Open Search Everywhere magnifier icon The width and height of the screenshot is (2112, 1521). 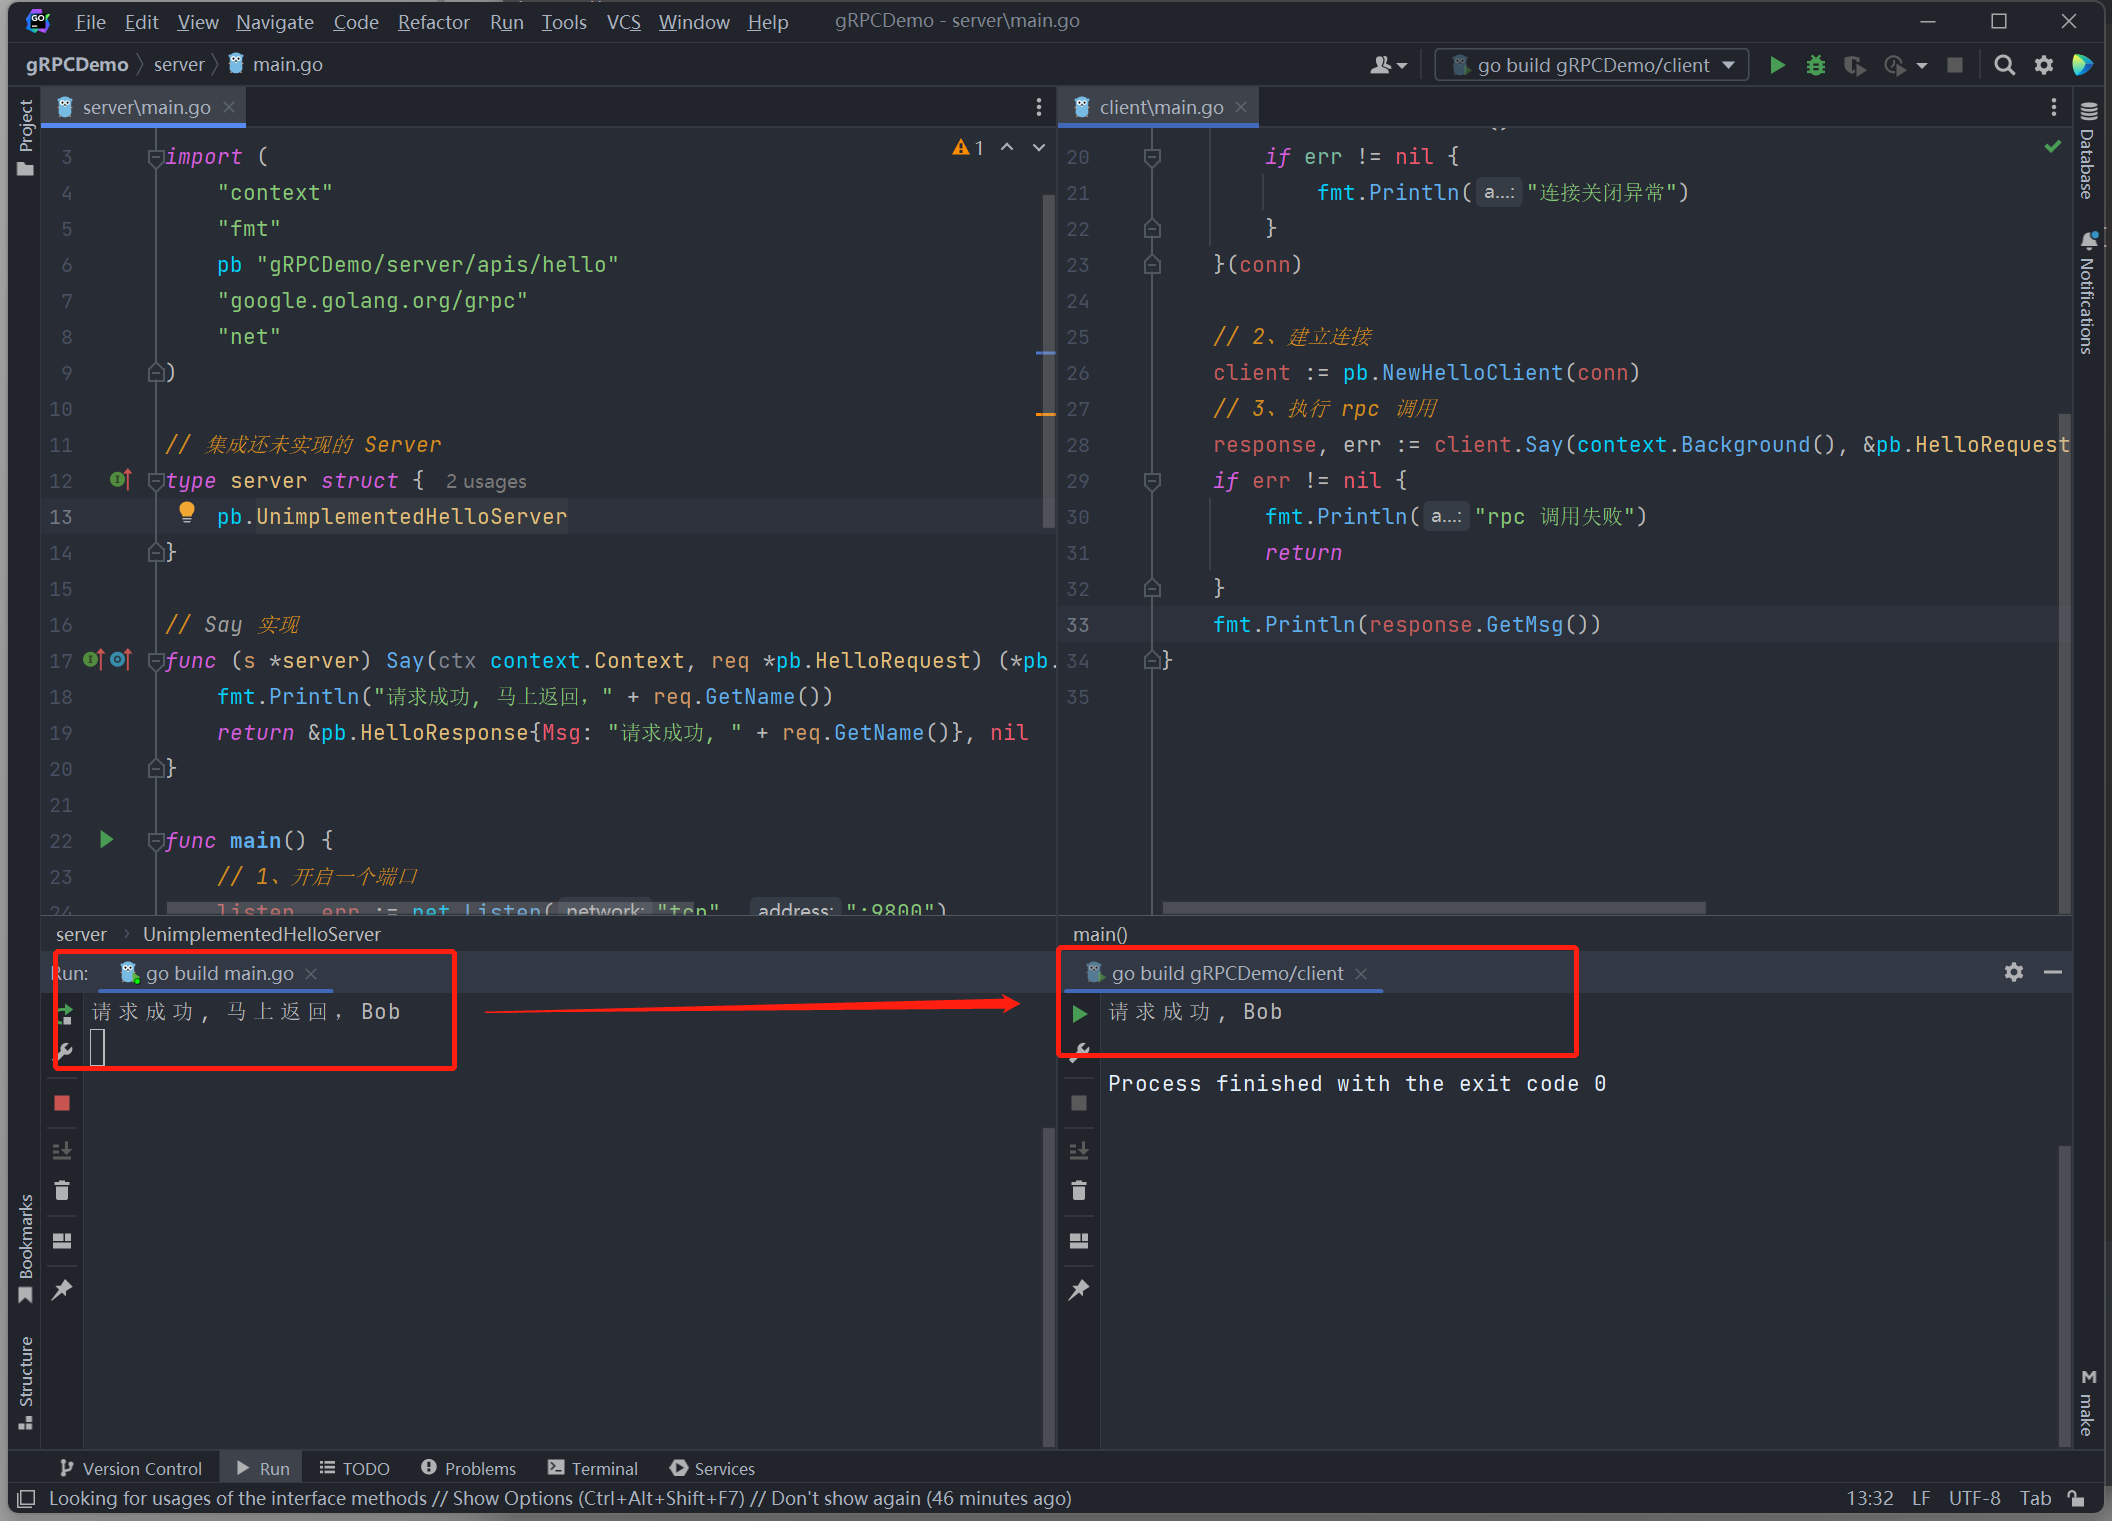(2004, 65)
